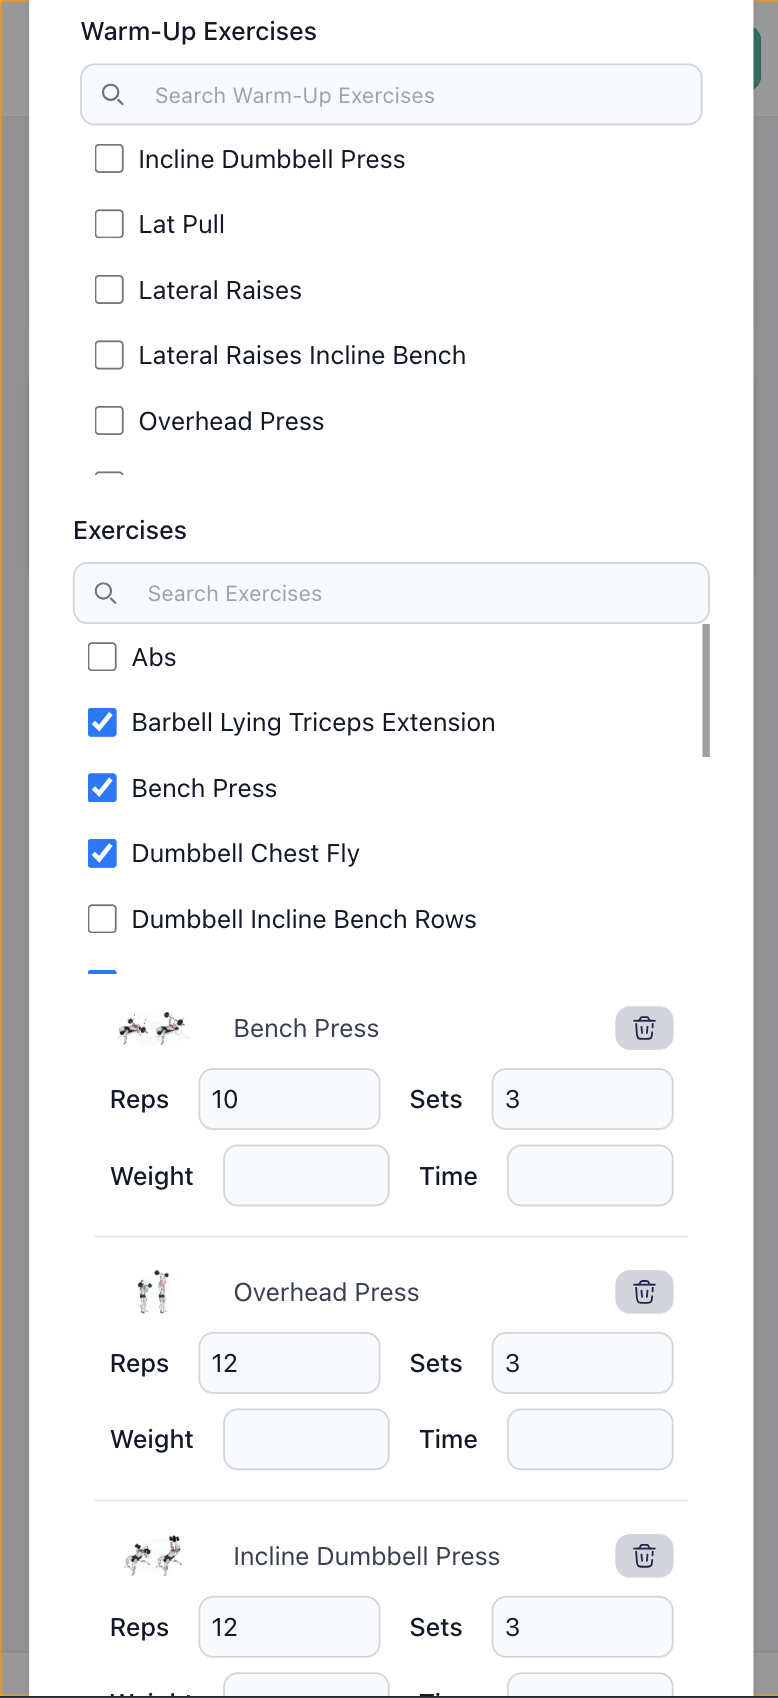The width and height of the screenshot is (778, 1698).
Task: Delete the Overhead Press exercise entry
Action: click(644, 1292)
